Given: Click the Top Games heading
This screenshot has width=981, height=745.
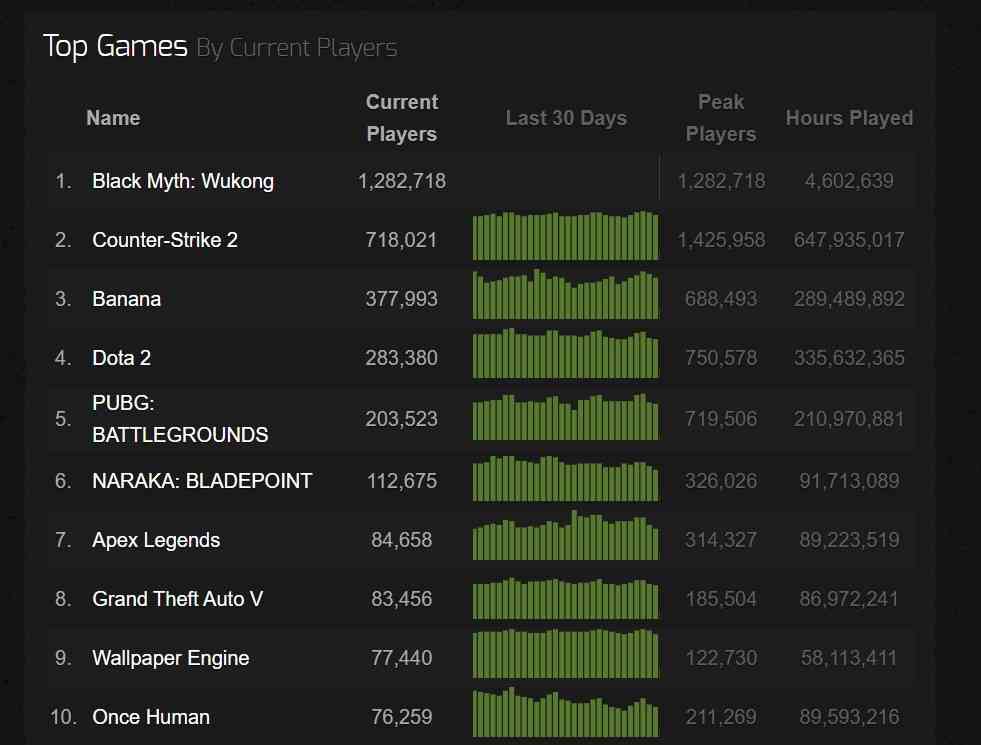Looking at the screenshot, I should click(115, 46).
